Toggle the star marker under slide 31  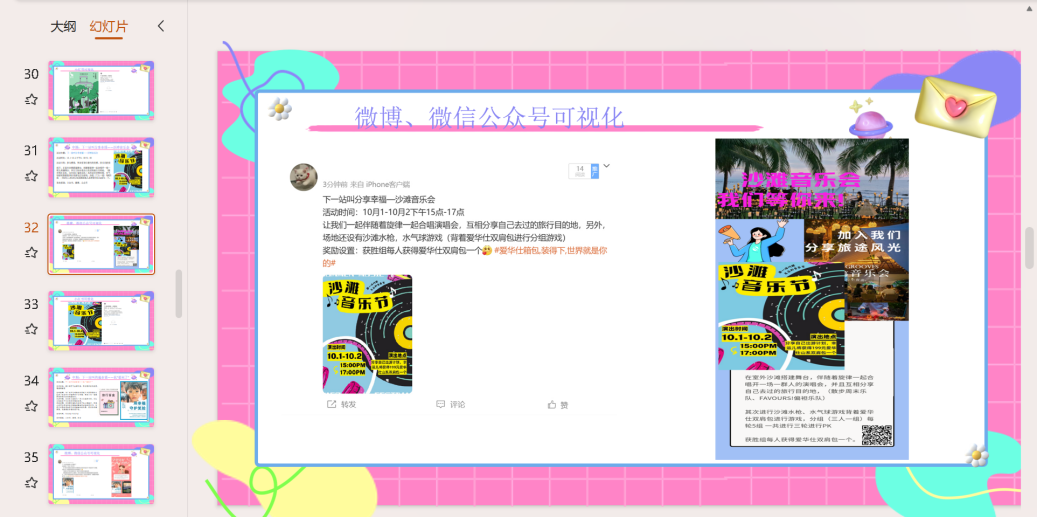pos(31,177)
